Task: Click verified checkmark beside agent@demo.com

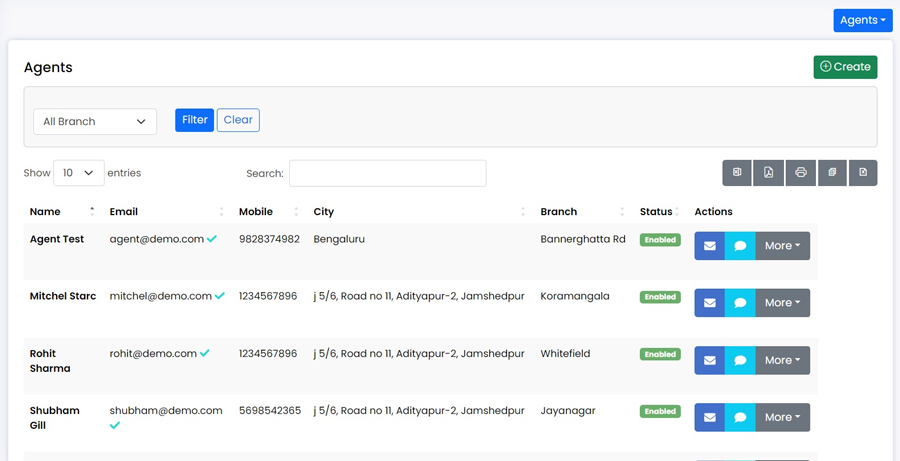Action: click(212, 239)
